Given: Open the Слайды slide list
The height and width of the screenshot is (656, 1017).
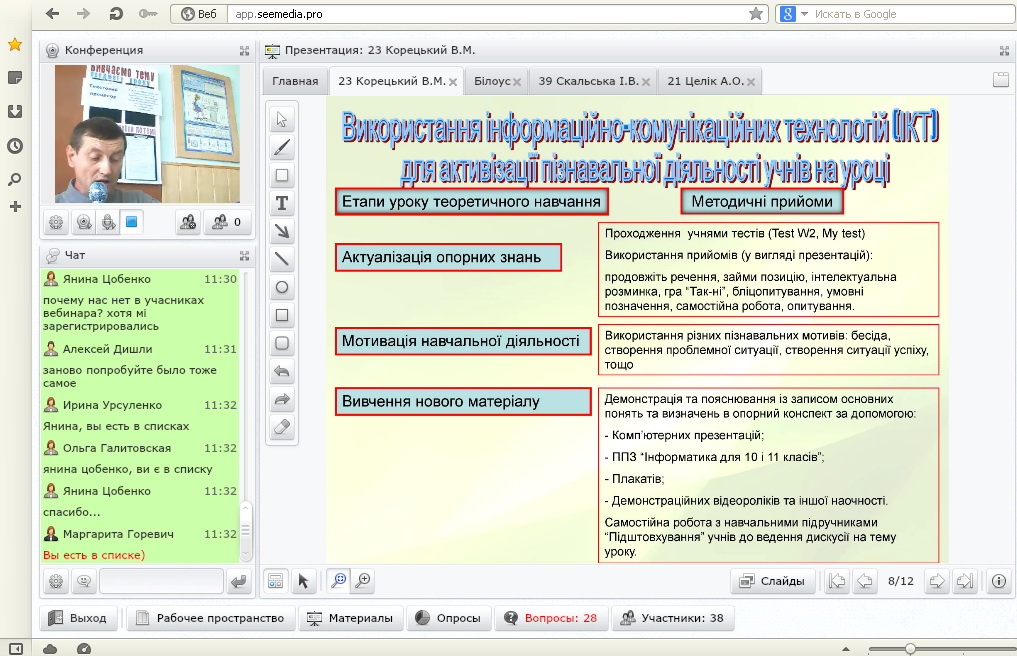Looking at the screenshot, I should click(773, 581).
